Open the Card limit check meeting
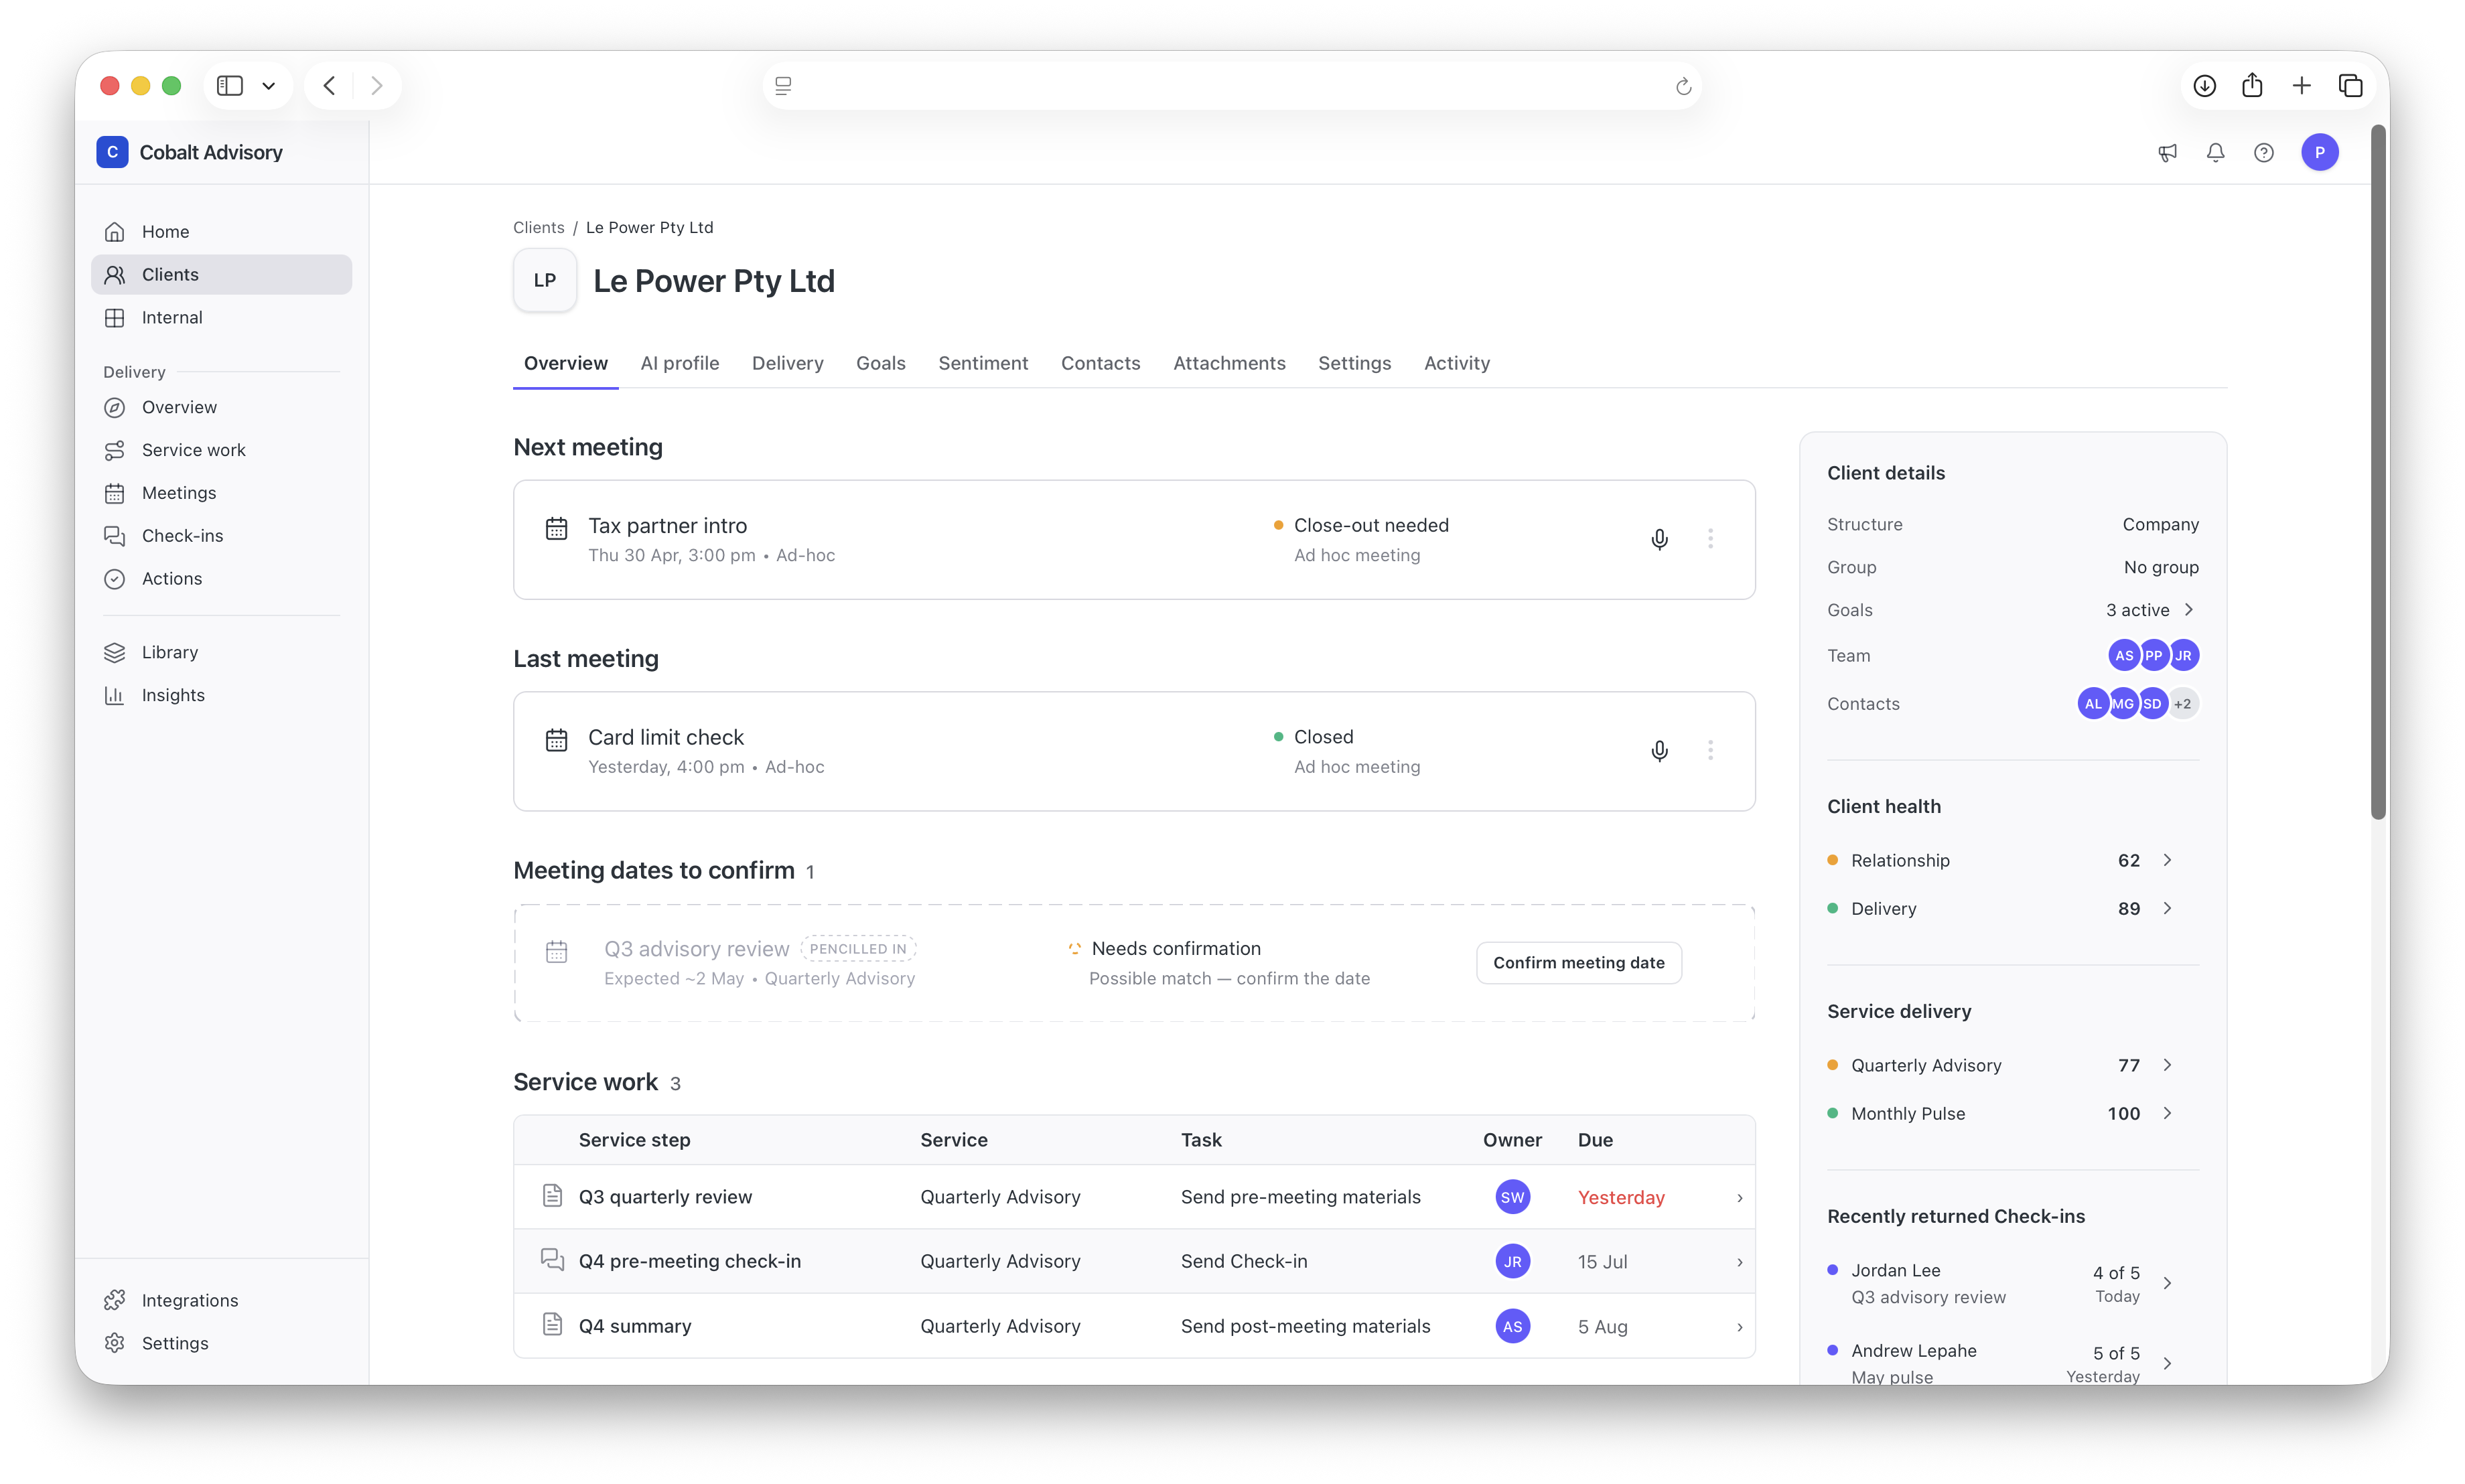This screenshot has height=1484, width=2465. tap(1134, 751)
